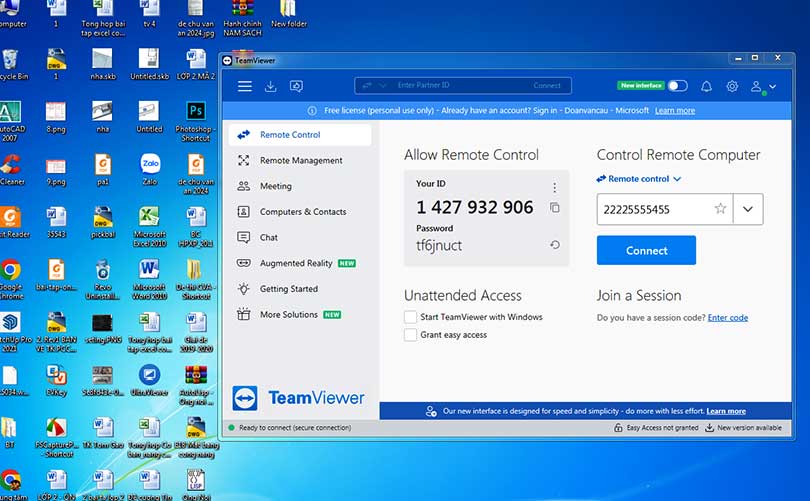Image resolution: width=810 pixels, height=501 pixels.
Task: Select the UltraViewer desktop icon
Action: [149, 380]
